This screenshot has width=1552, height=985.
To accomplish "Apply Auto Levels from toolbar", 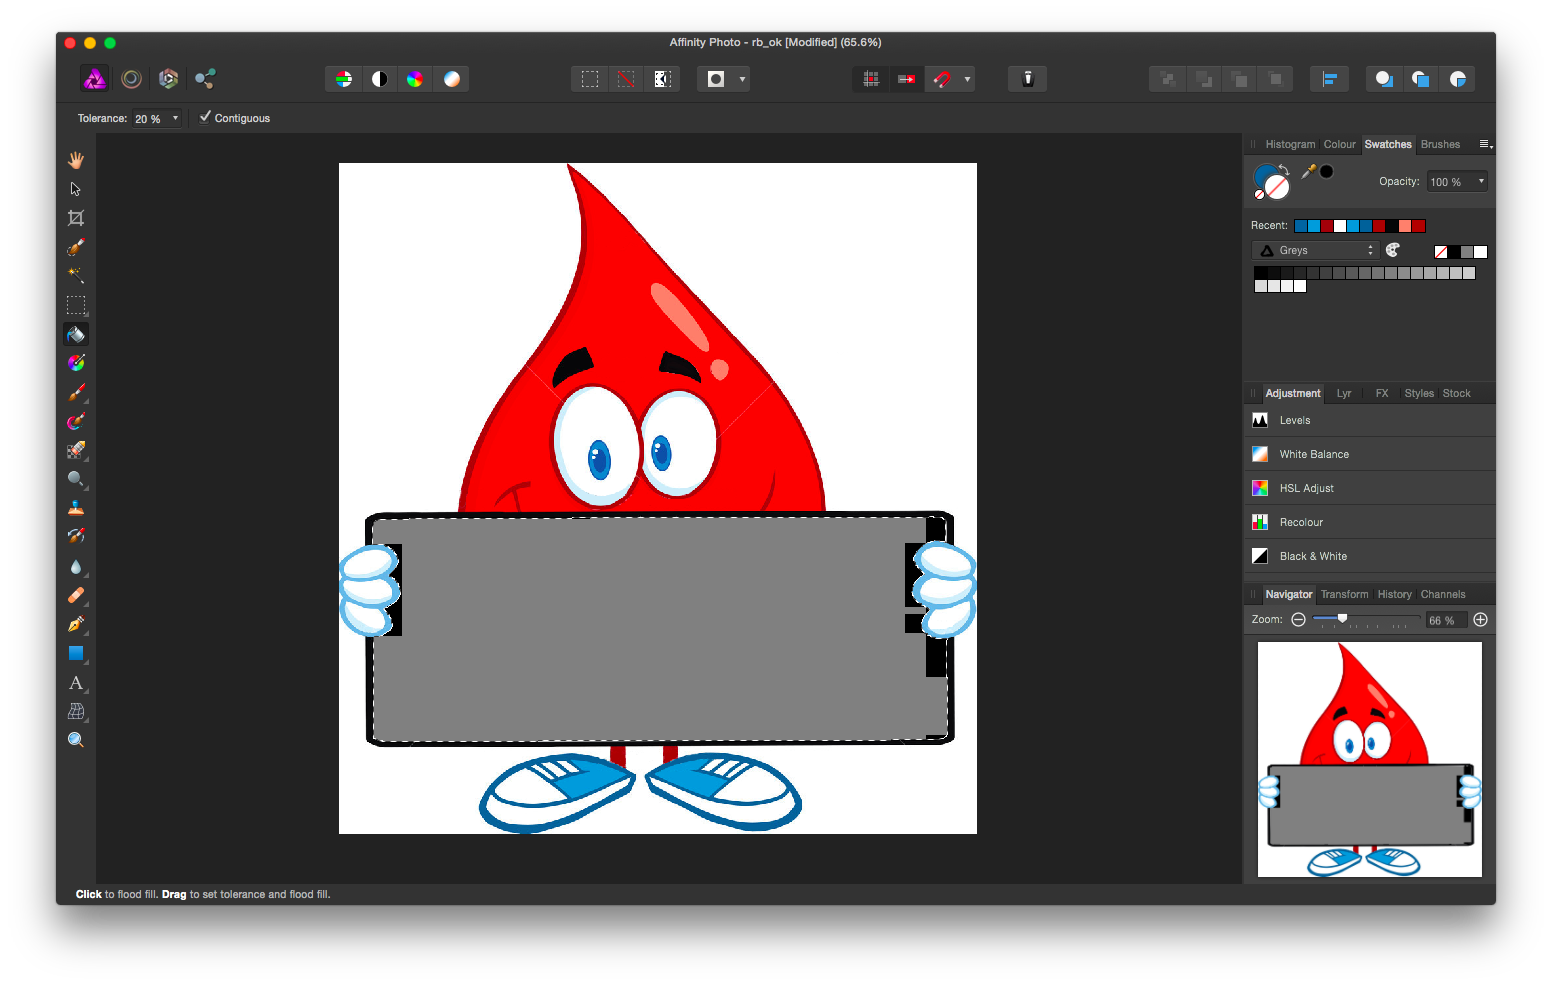I will (344, 79).
